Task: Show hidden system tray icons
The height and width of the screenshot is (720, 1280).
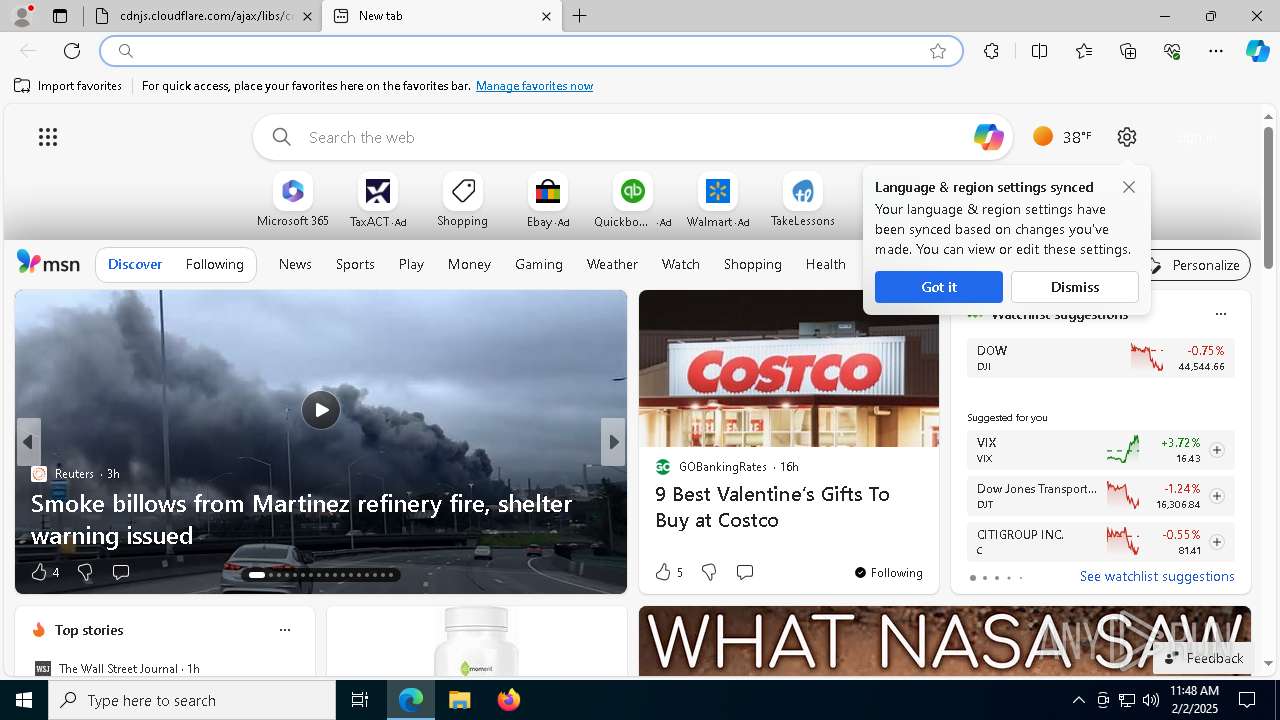Action: click(x=1078, y=700)
